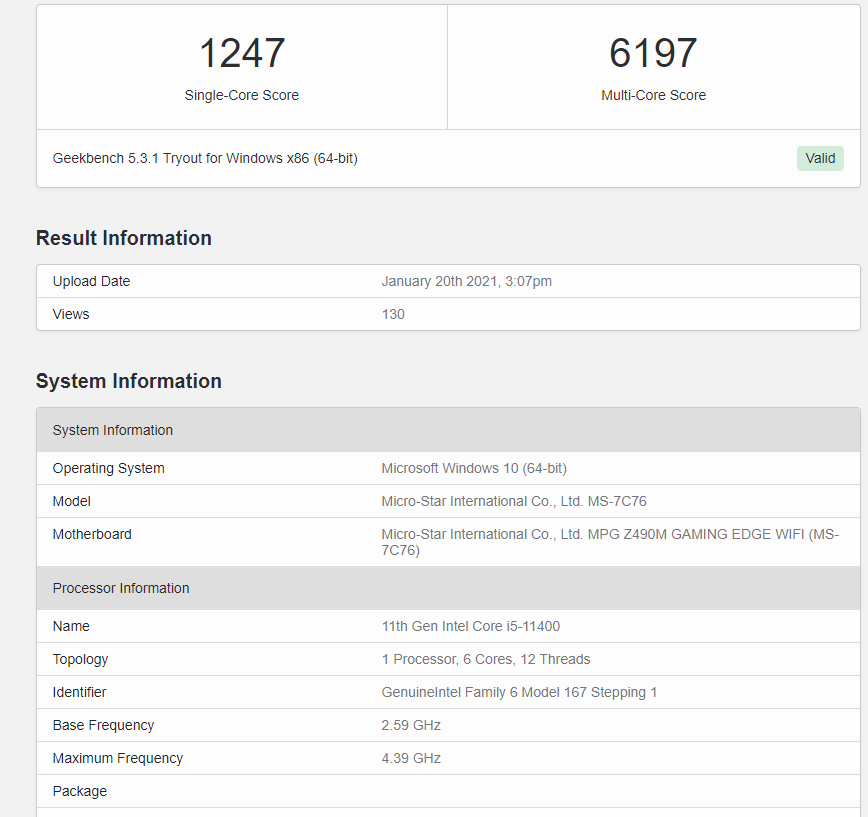Click the multi-core score 6197
The width and height of the screenshot is (868, 817).
pyautogui.click(x=653, y=53)
